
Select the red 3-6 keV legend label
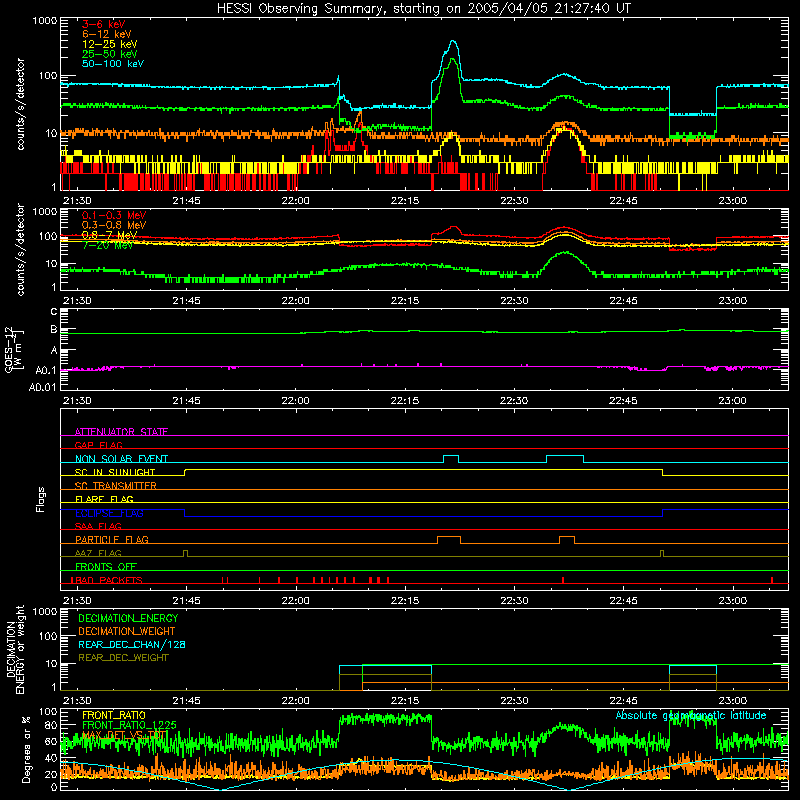point(103,24)
